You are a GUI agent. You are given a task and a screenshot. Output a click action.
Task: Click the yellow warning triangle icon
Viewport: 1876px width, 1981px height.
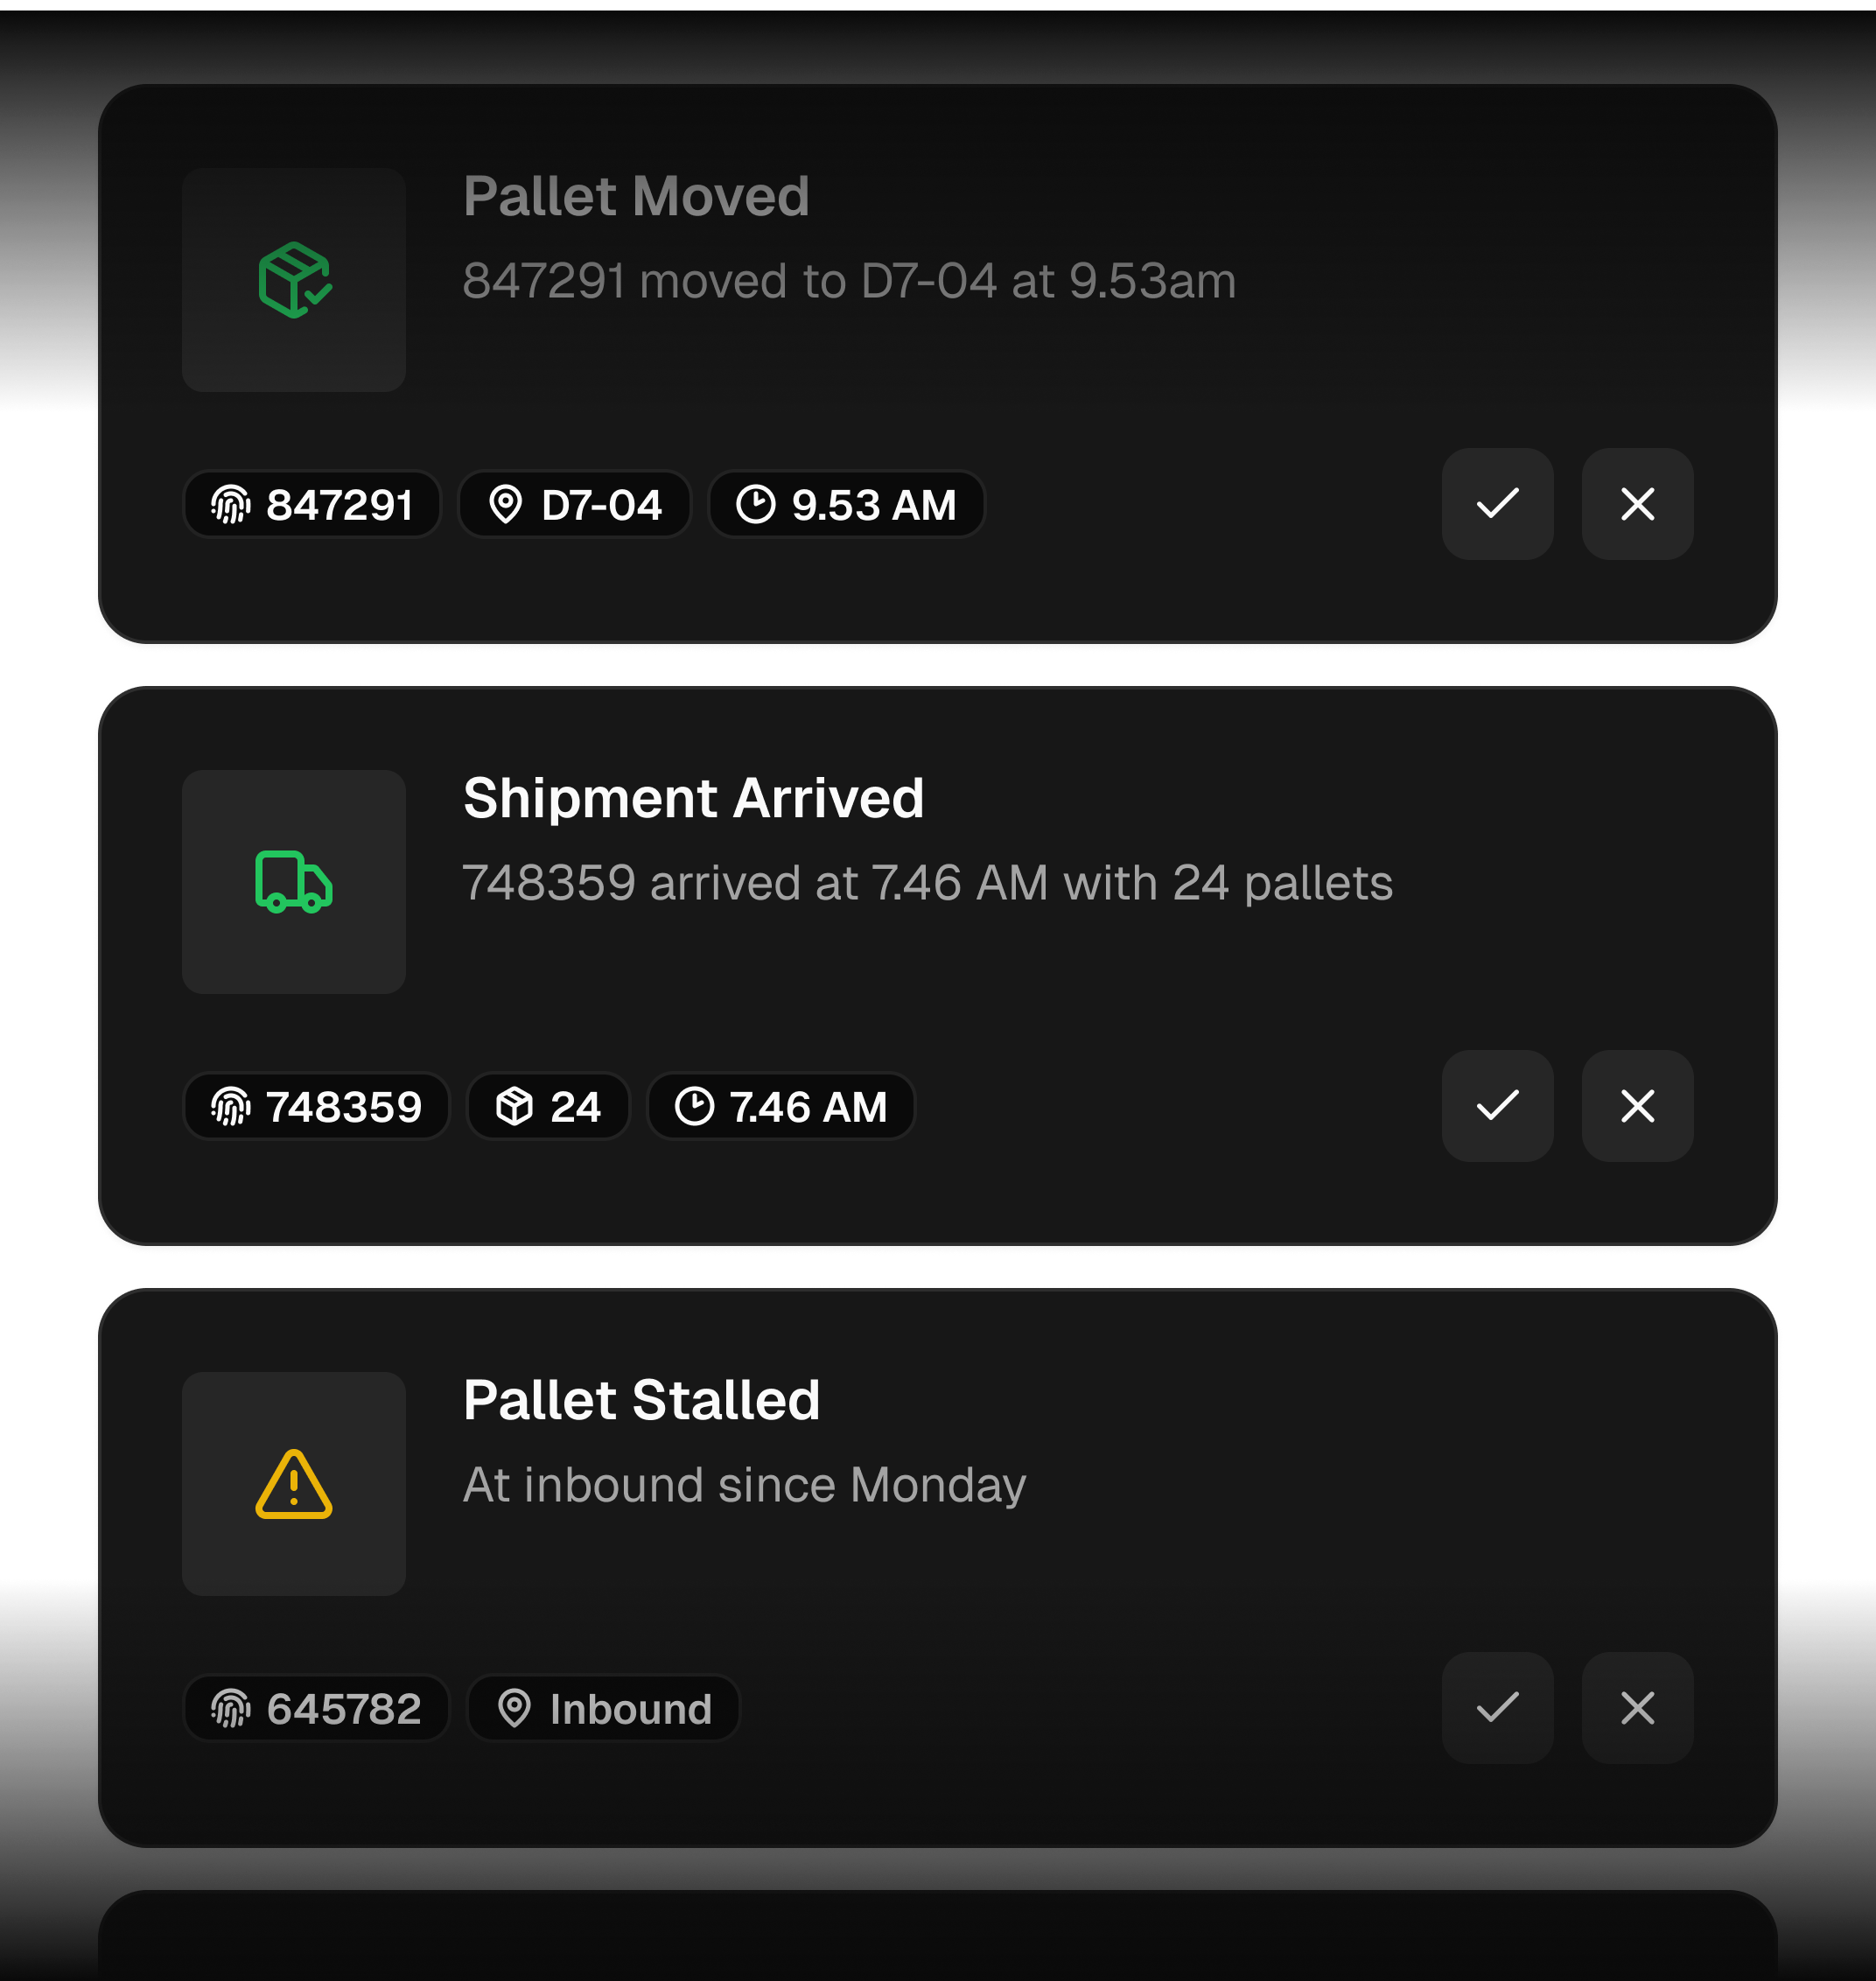pos(294,1484)
